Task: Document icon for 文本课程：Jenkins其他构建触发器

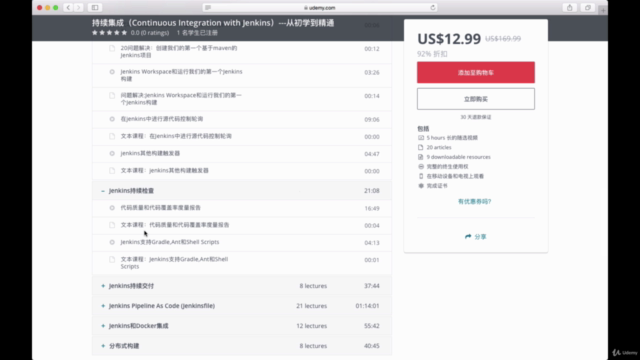Action: [x=112, y=170]
